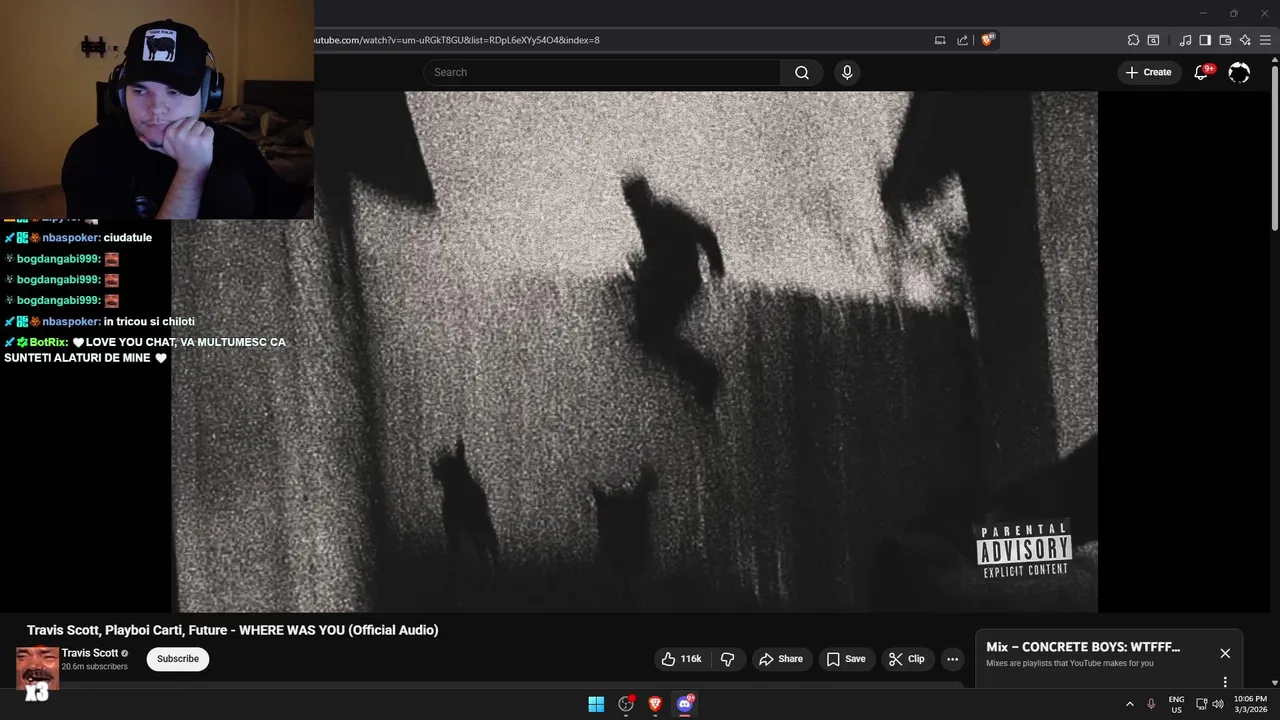Open the Brave Wallet icon
1280x720 pixels.
[x=1225, y=40]
